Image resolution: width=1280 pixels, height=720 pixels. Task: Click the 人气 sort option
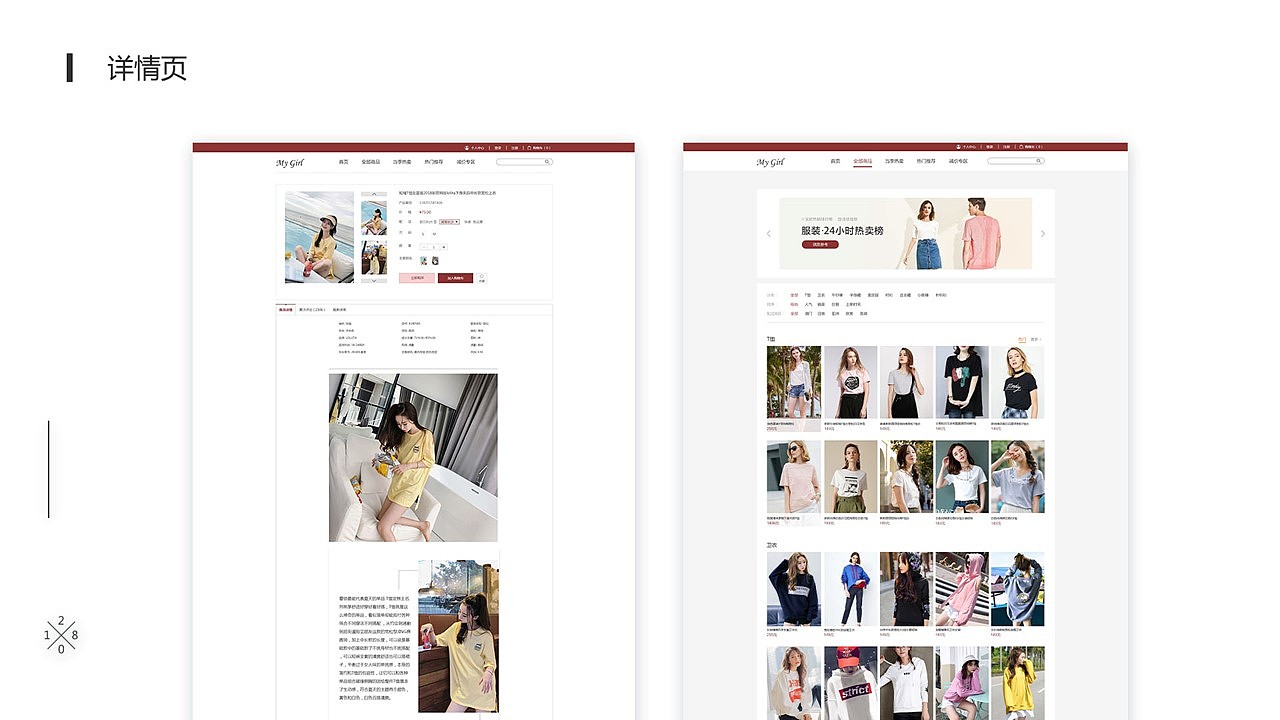pyautogui.click(x=808, y=304)
